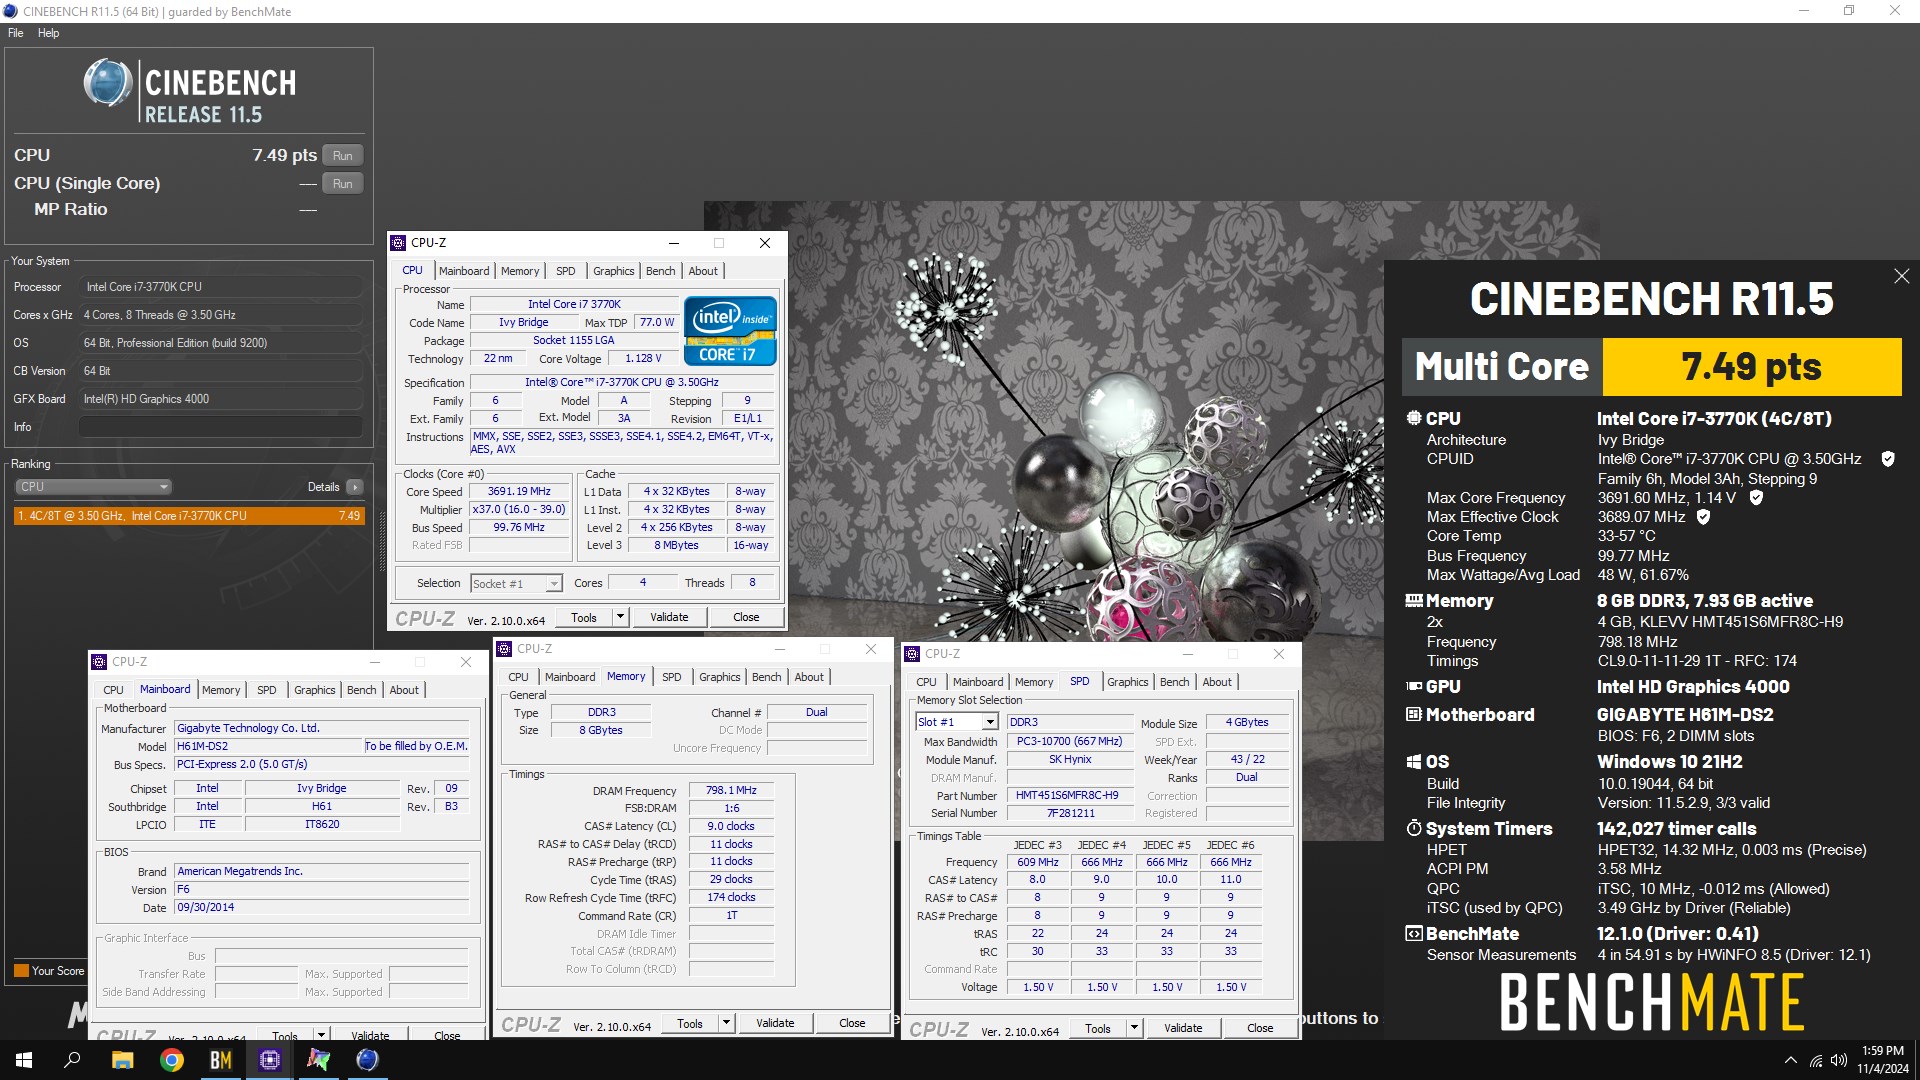Viewport: 1920px width, 1080px height.
Task: Click Tools button in SPD window
Action: point(1098,1028)
